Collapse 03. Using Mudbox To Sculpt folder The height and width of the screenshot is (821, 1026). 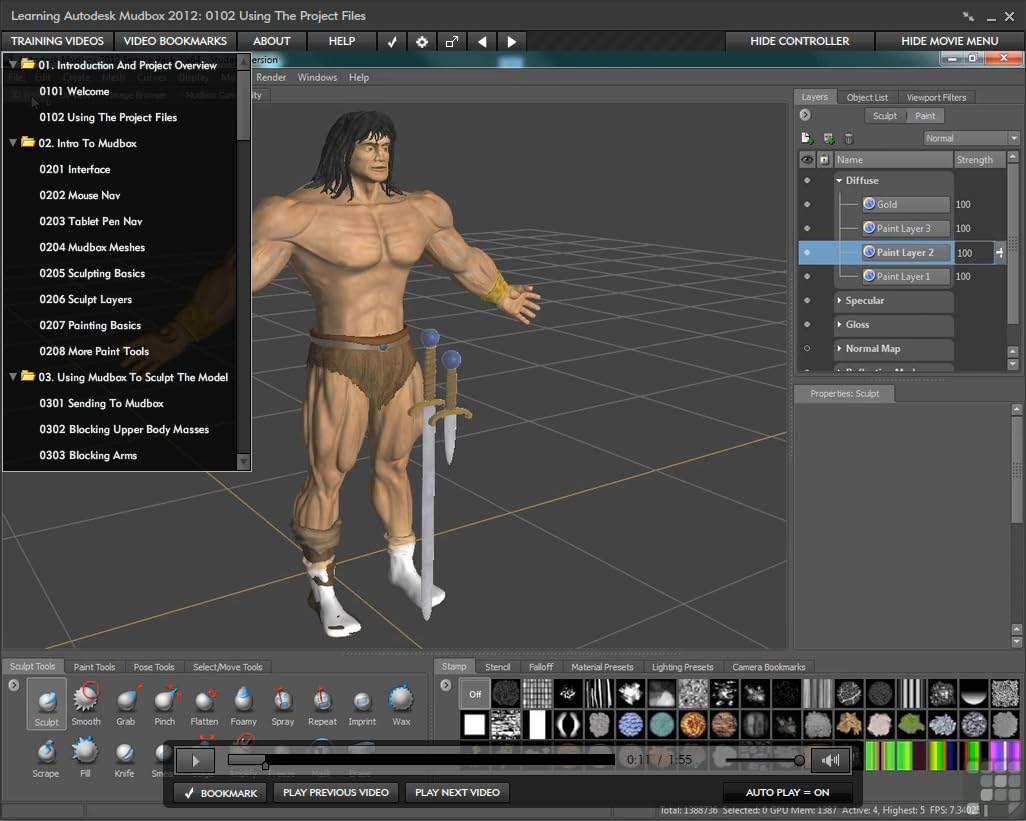(12, 376)
